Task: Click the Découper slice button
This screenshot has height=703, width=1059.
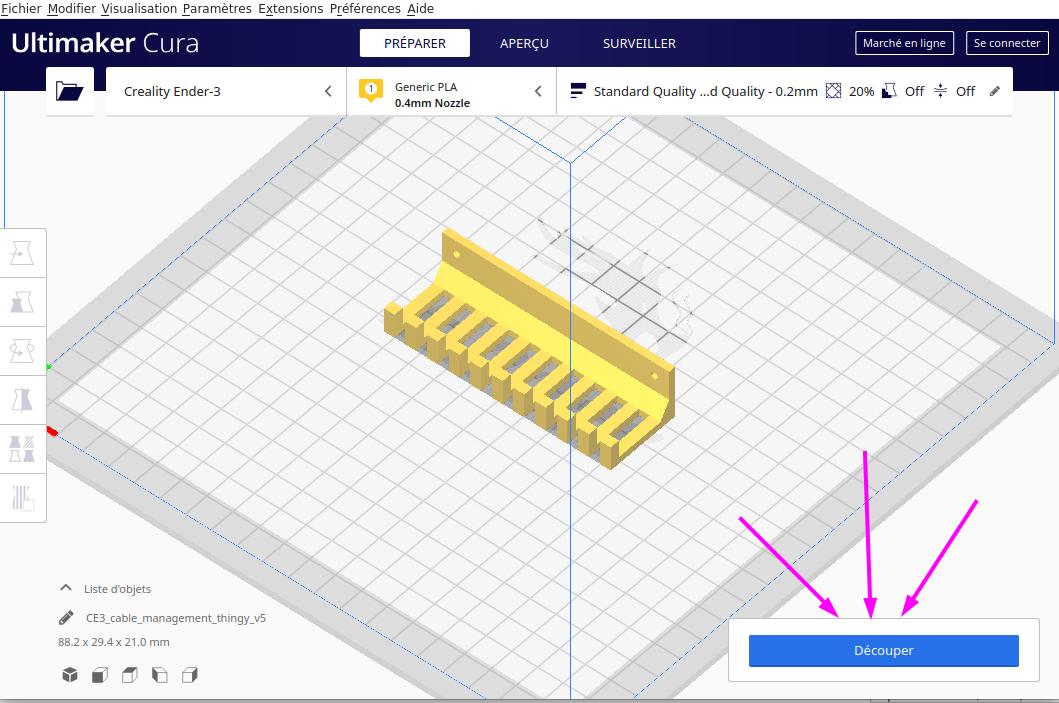Action: click(883, 650)
